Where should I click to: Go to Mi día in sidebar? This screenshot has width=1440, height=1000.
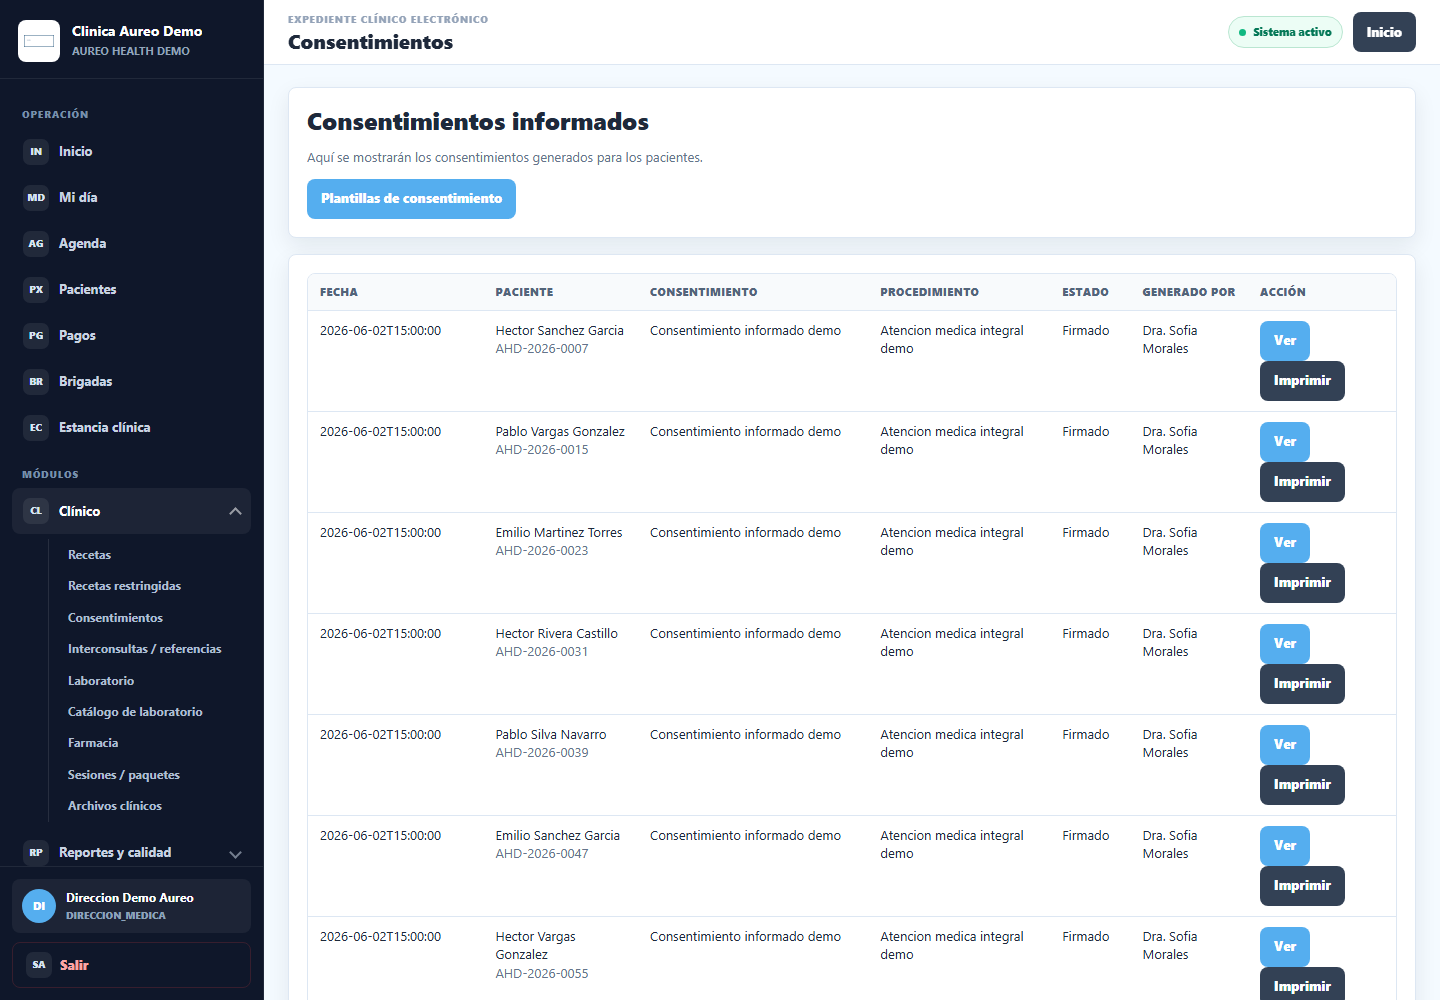[131, 198]
